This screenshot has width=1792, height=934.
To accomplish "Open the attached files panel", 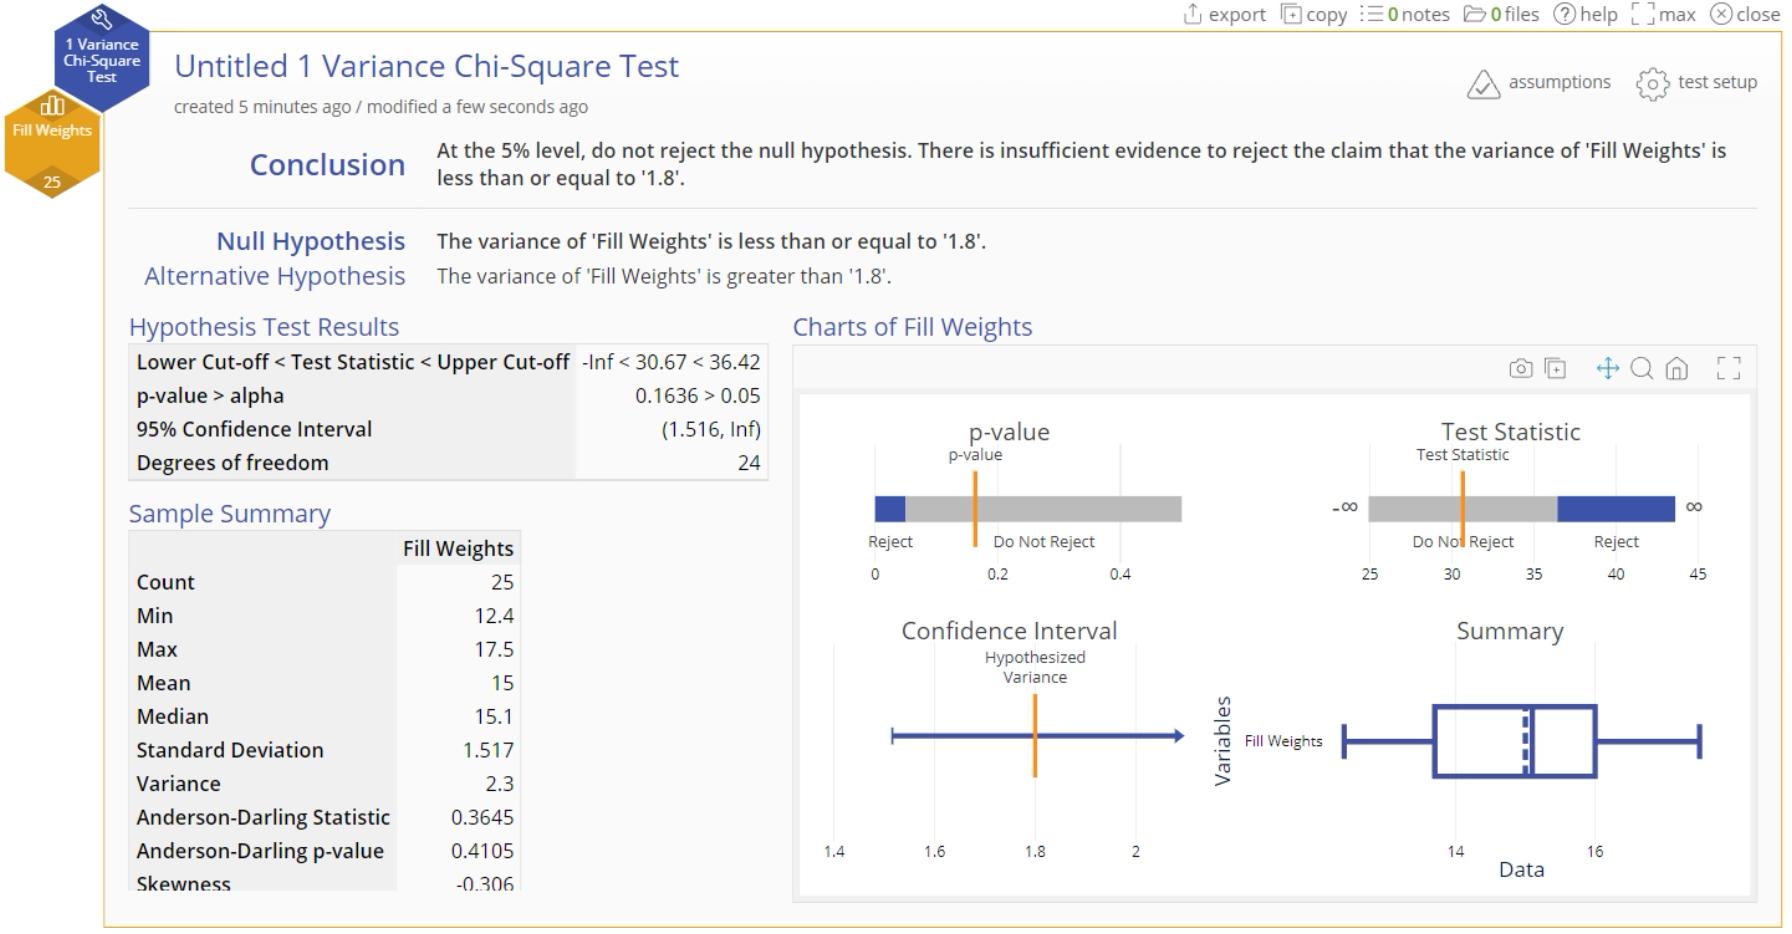I will (1501, 14).
